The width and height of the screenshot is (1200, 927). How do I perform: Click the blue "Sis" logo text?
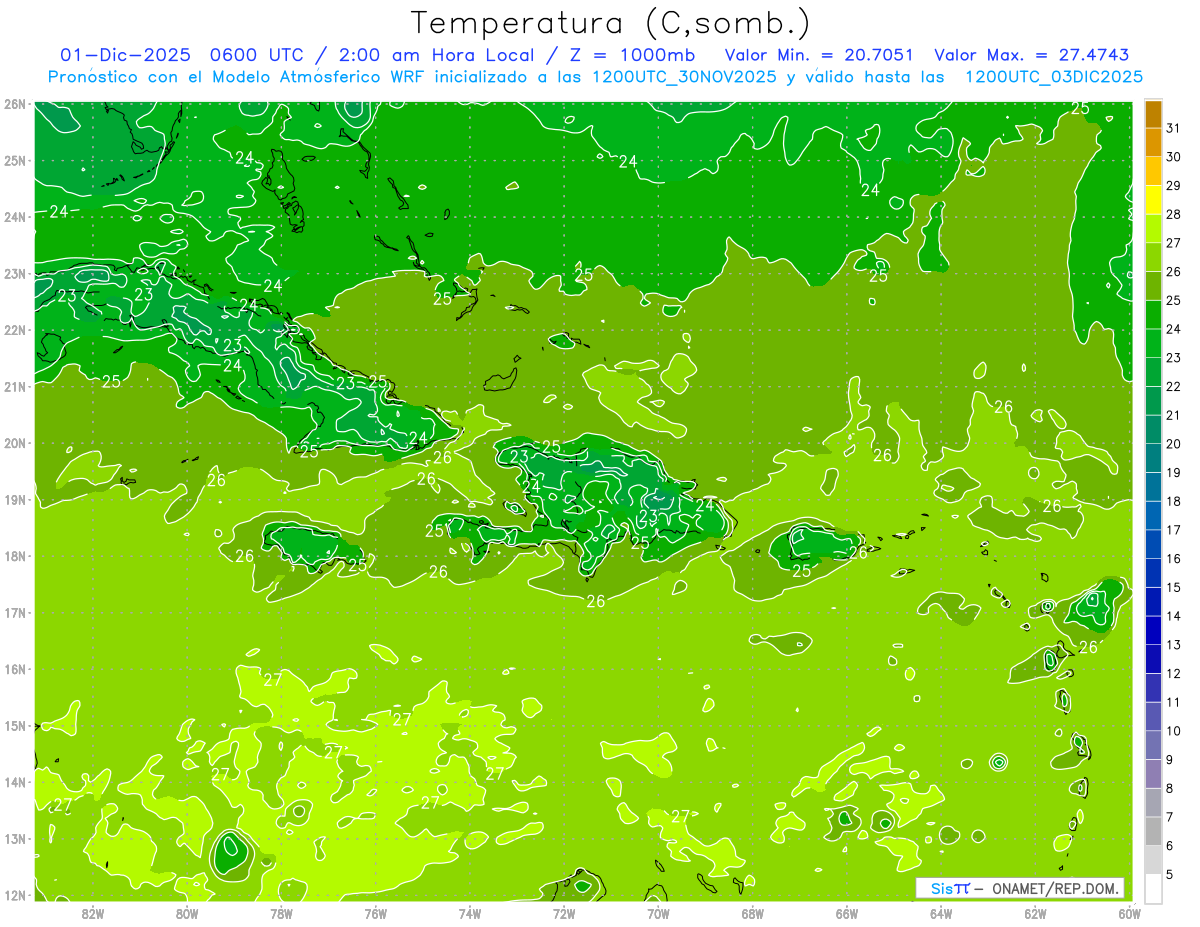pyautogui.click(x=943, y=888)
